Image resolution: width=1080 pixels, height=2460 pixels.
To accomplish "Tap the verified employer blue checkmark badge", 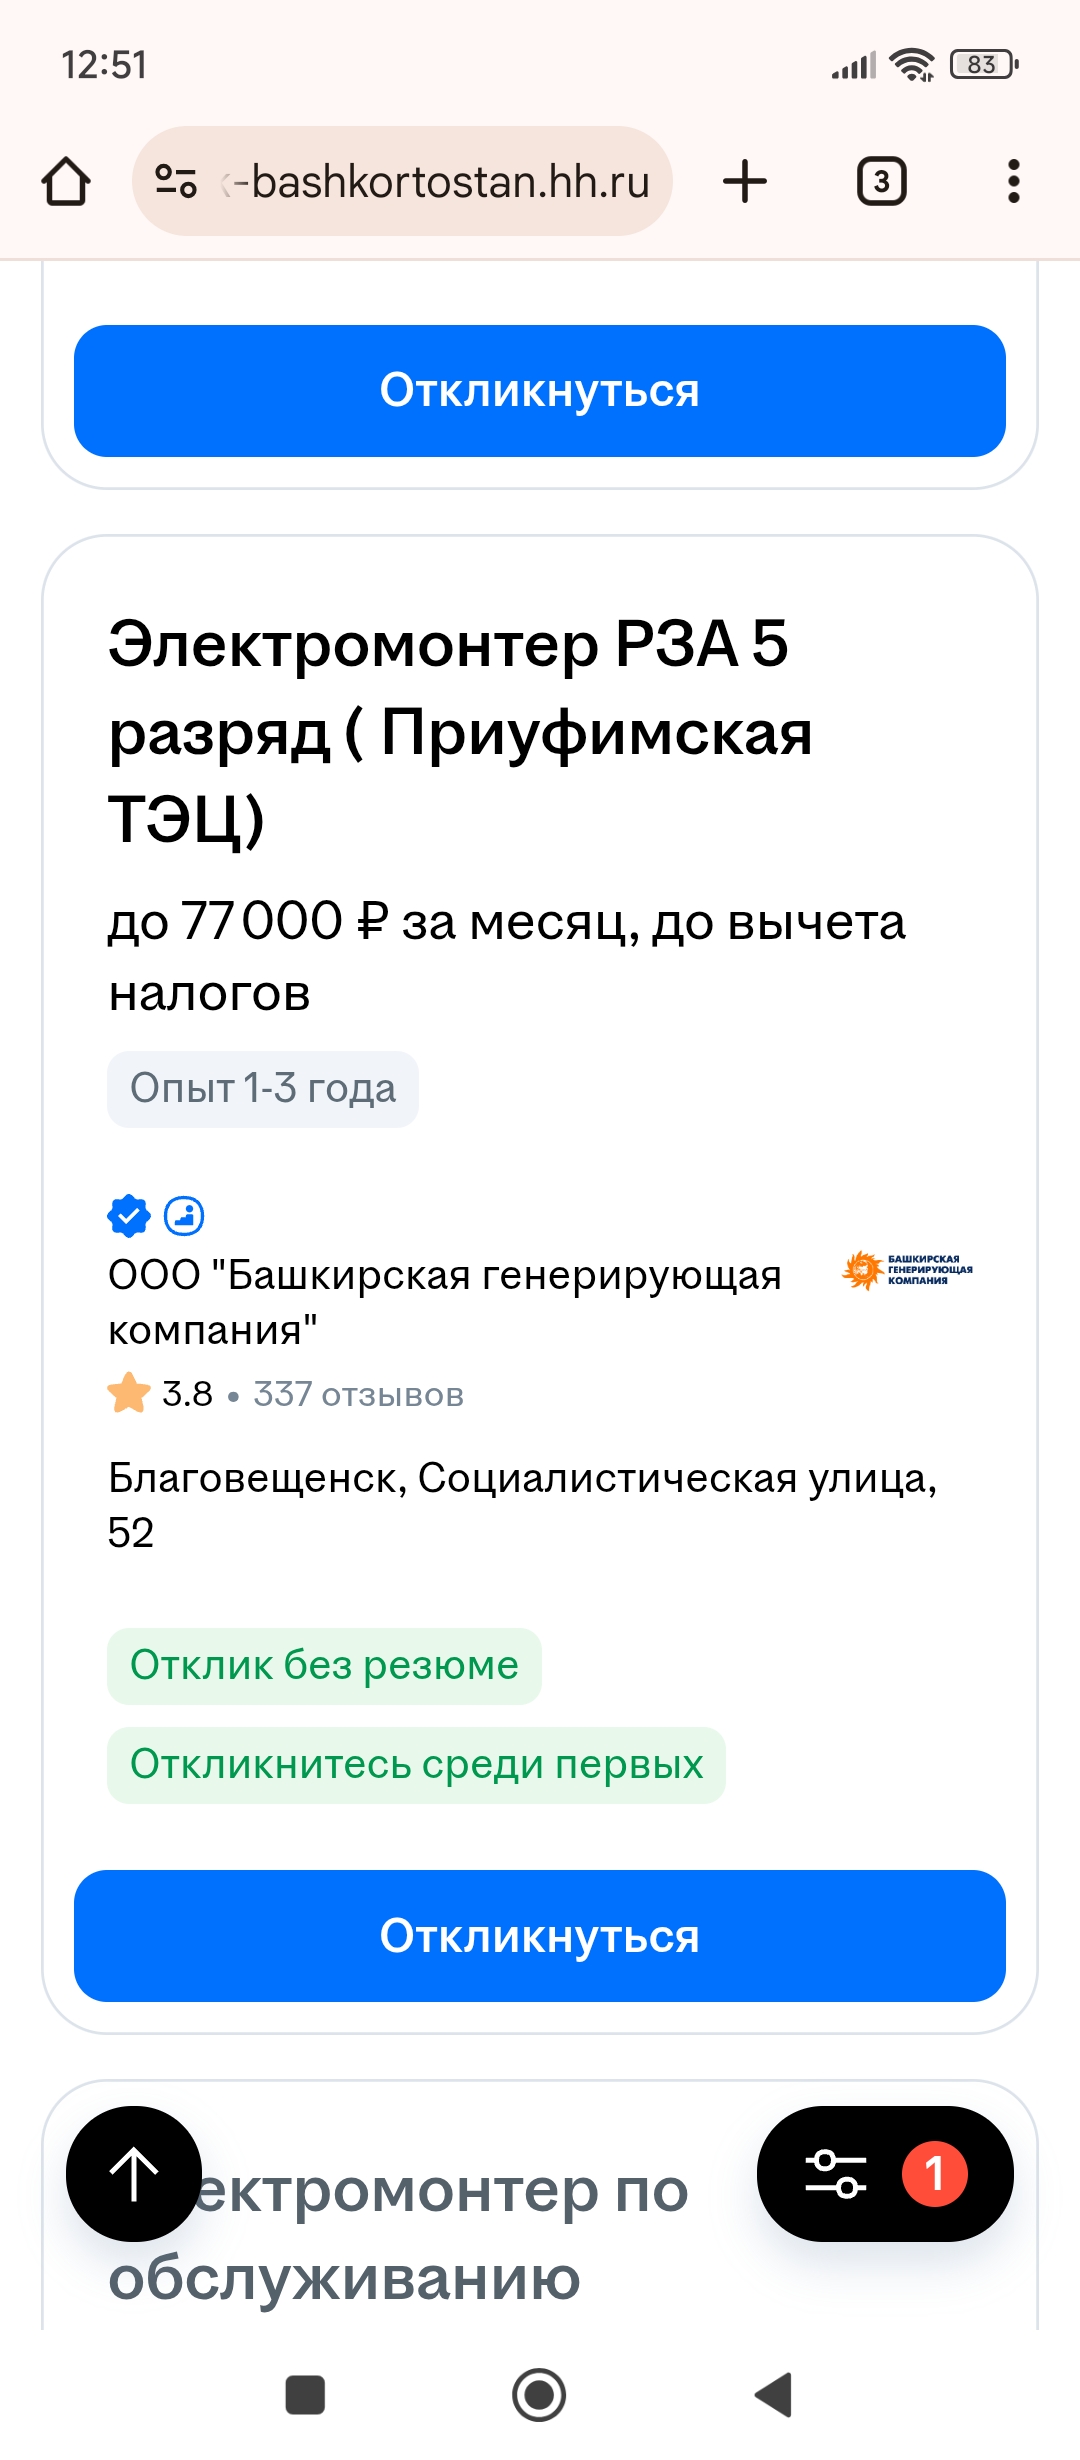I will [x=129, y=1216].
